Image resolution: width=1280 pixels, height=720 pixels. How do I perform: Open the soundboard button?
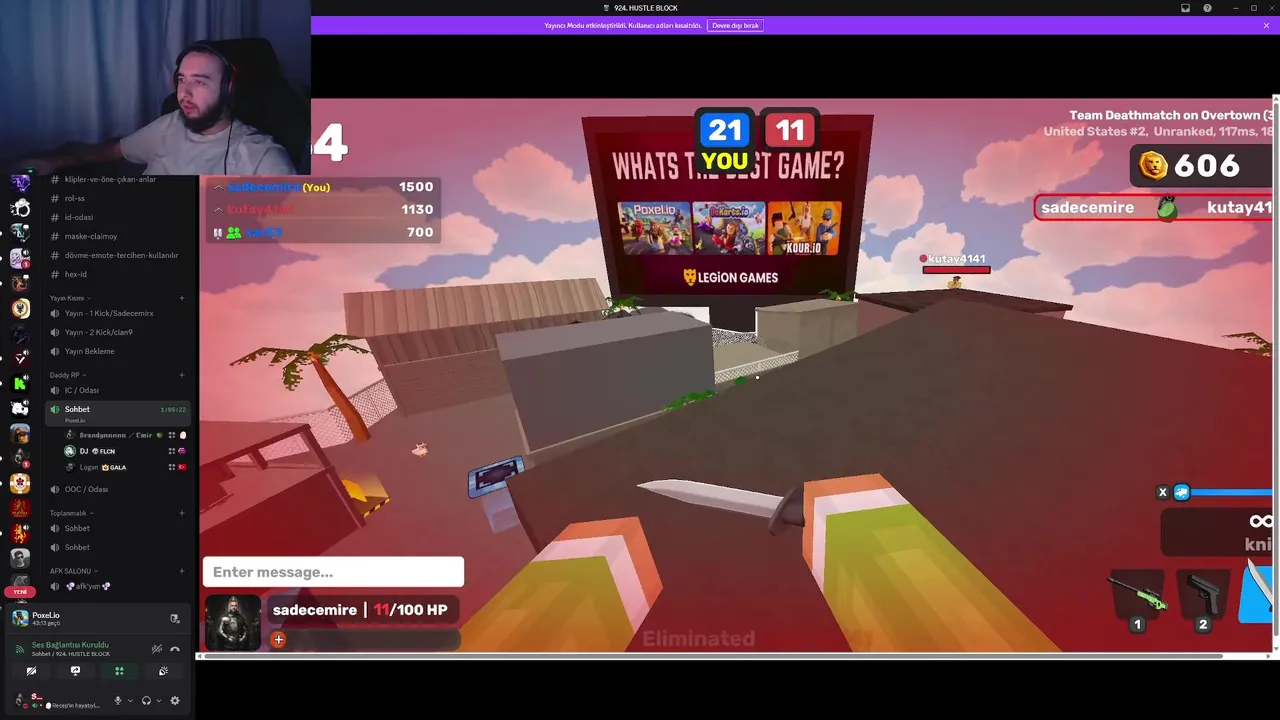click(x=163, y=671)
